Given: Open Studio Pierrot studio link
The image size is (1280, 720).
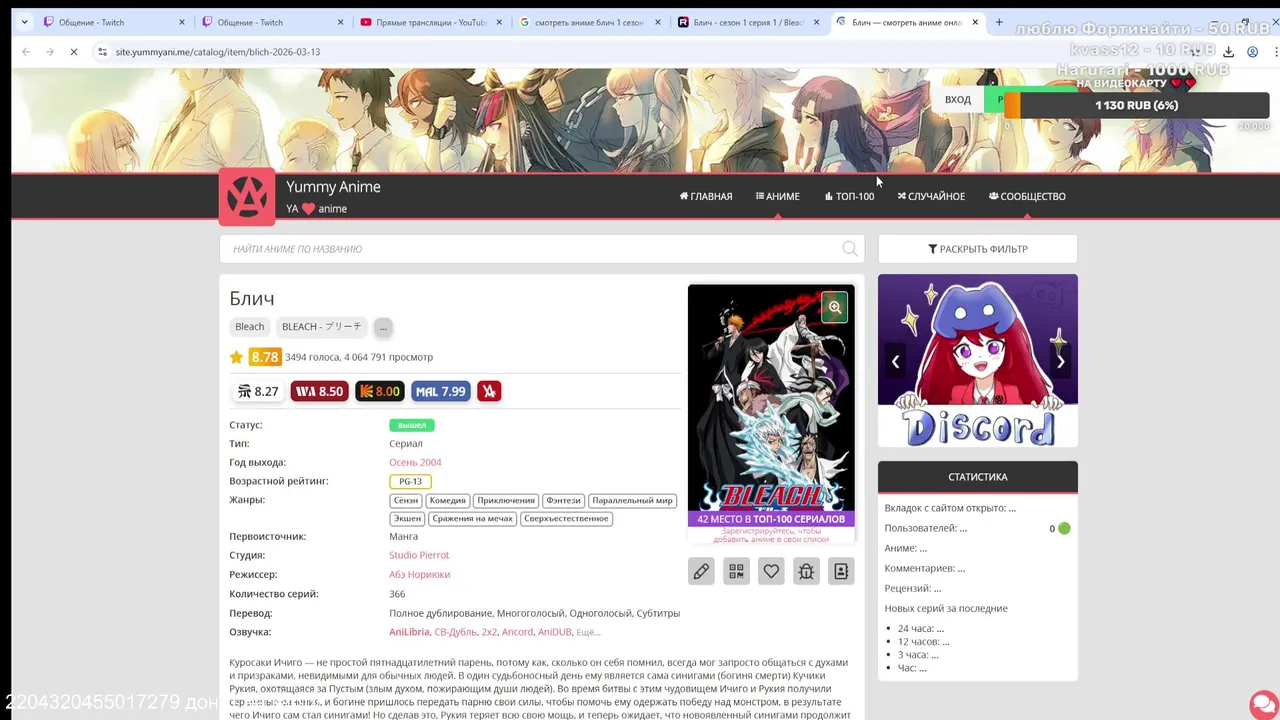Looking at the screenshot, I should pyautogui.click(x=419, y=555).
